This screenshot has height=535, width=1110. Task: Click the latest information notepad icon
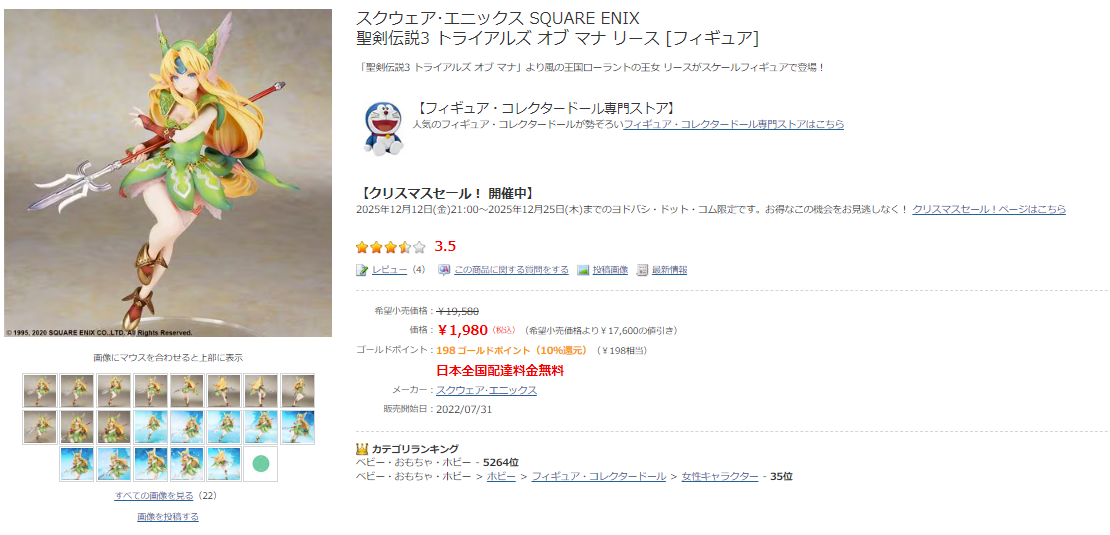[643, 270]
